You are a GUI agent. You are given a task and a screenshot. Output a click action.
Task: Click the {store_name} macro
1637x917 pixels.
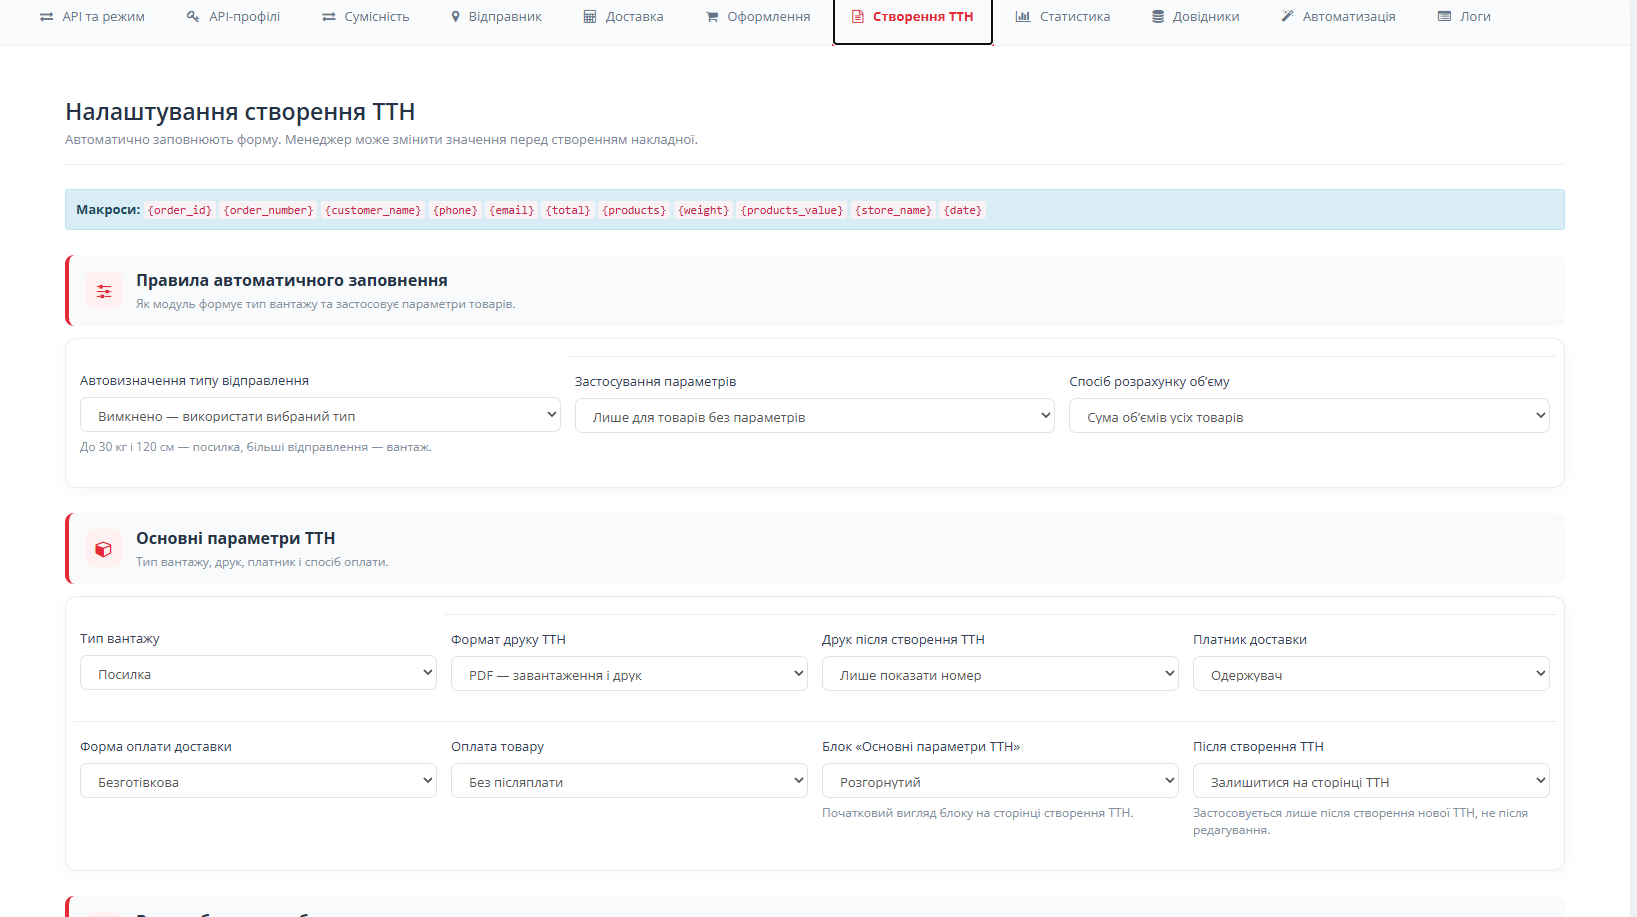click(x=893, y=210)
